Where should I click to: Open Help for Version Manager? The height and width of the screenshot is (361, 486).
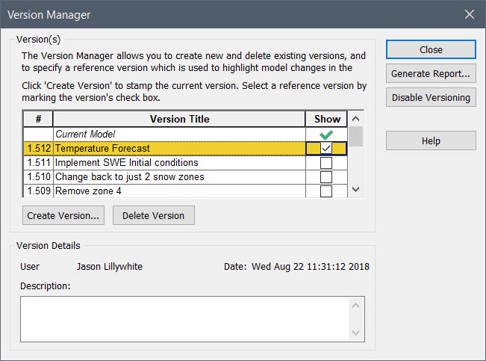pos(431,141)
